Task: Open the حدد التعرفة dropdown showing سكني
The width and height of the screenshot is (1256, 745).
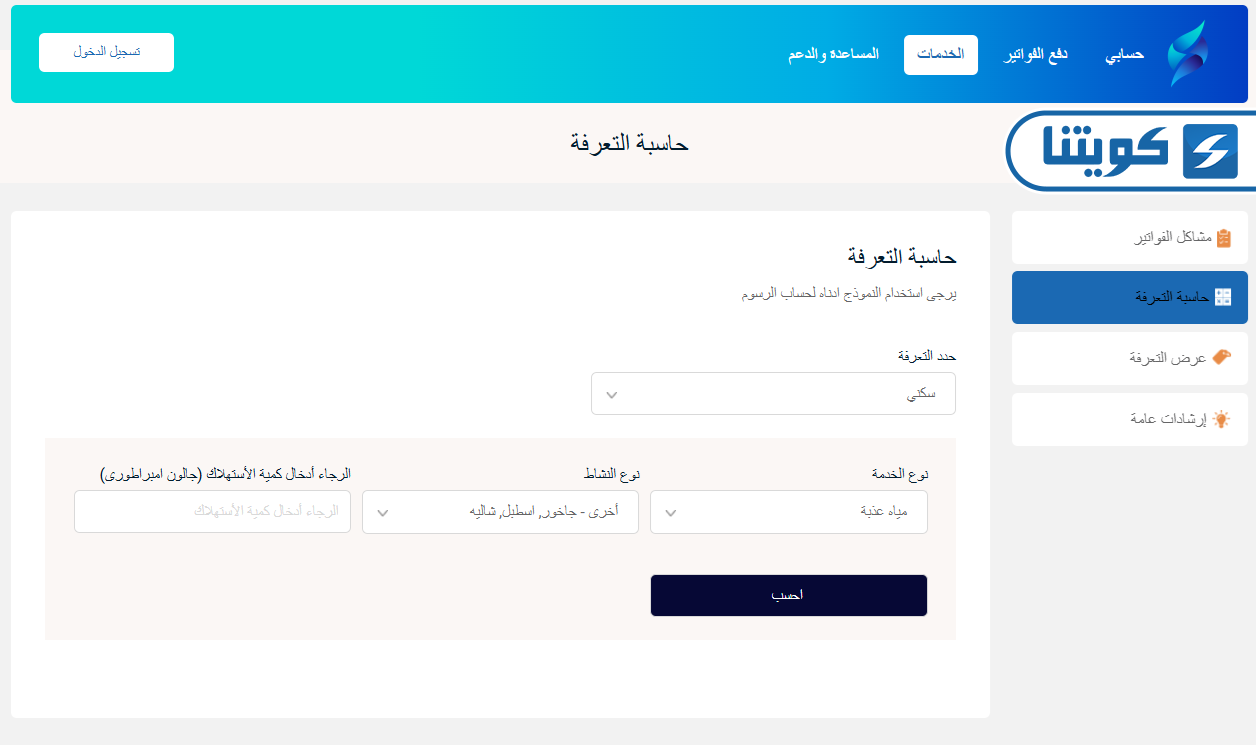Action: coord(773,394)
